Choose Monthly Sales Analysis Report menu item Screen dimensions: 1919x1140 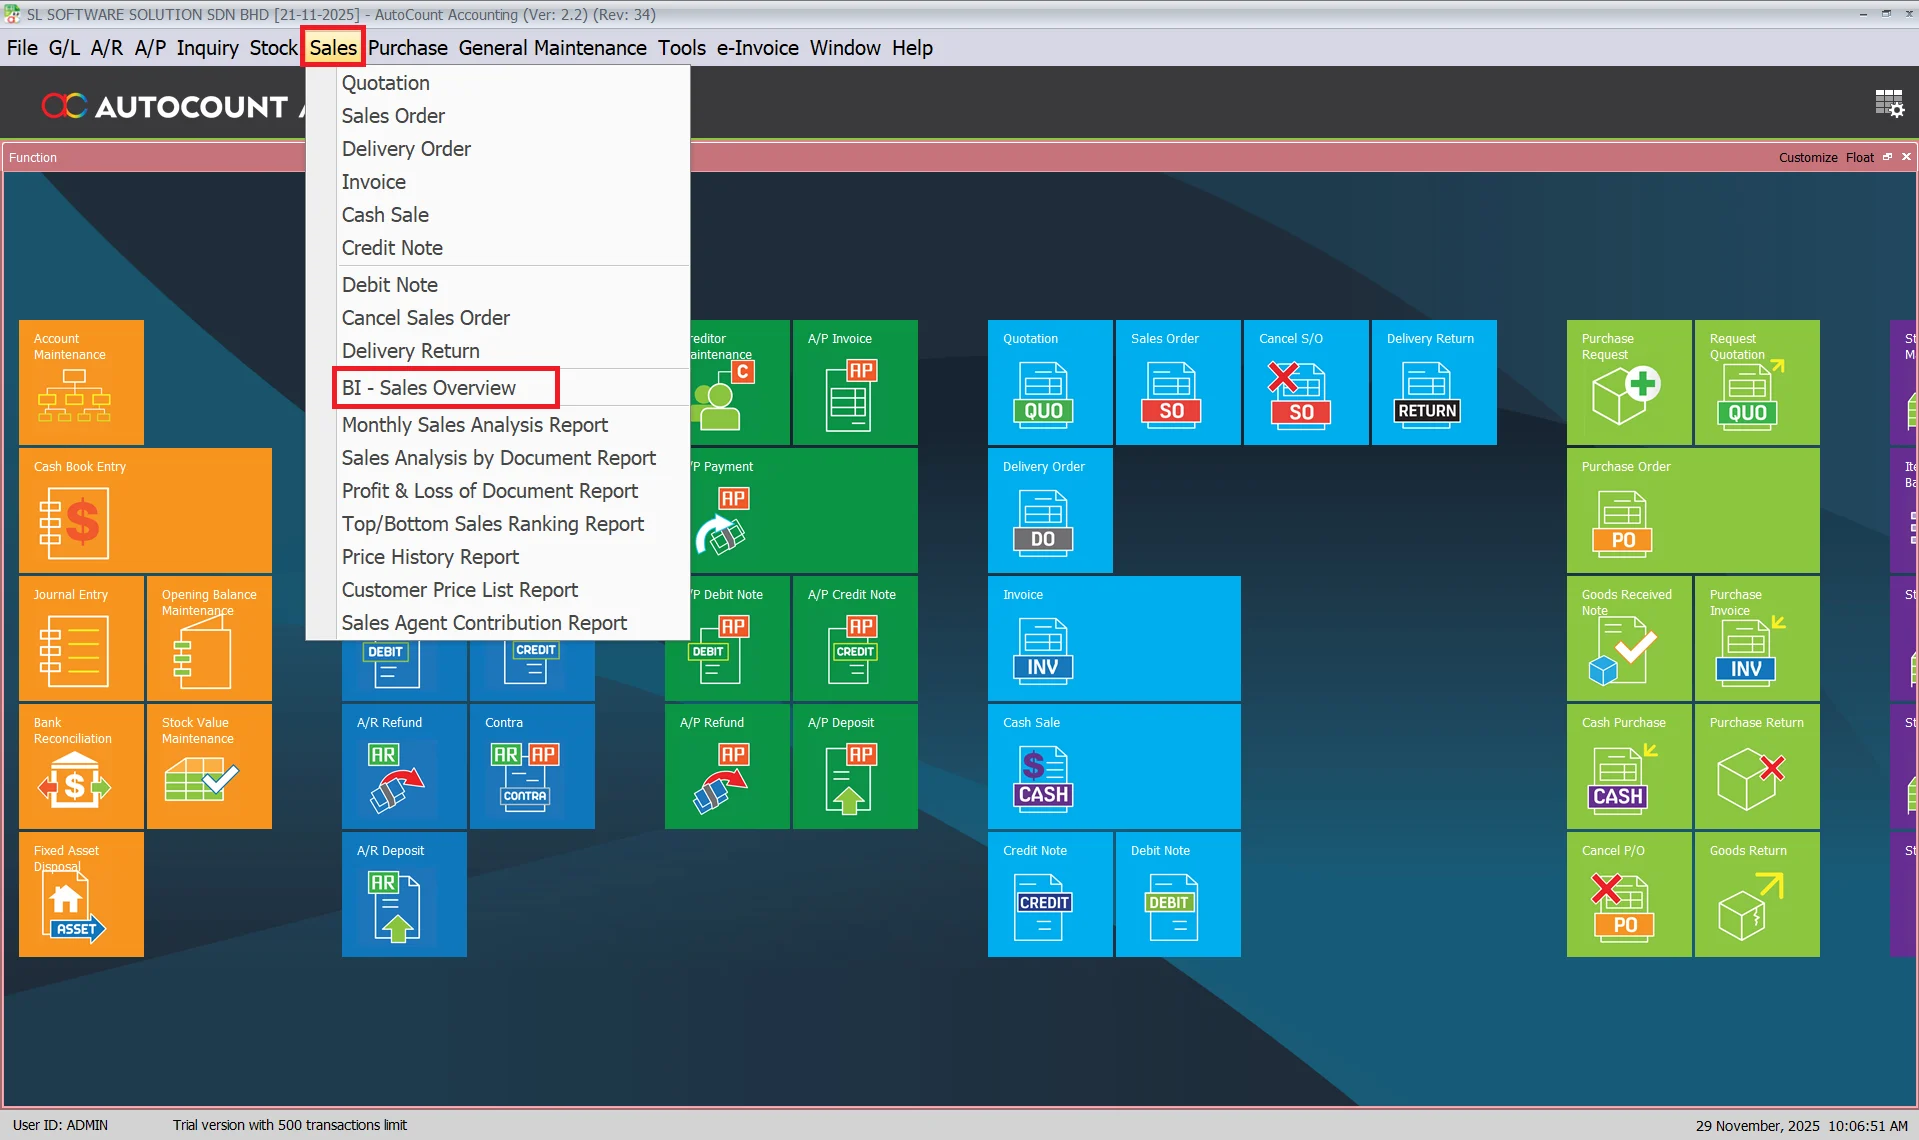pyautogui.click(x=475, y=425)
